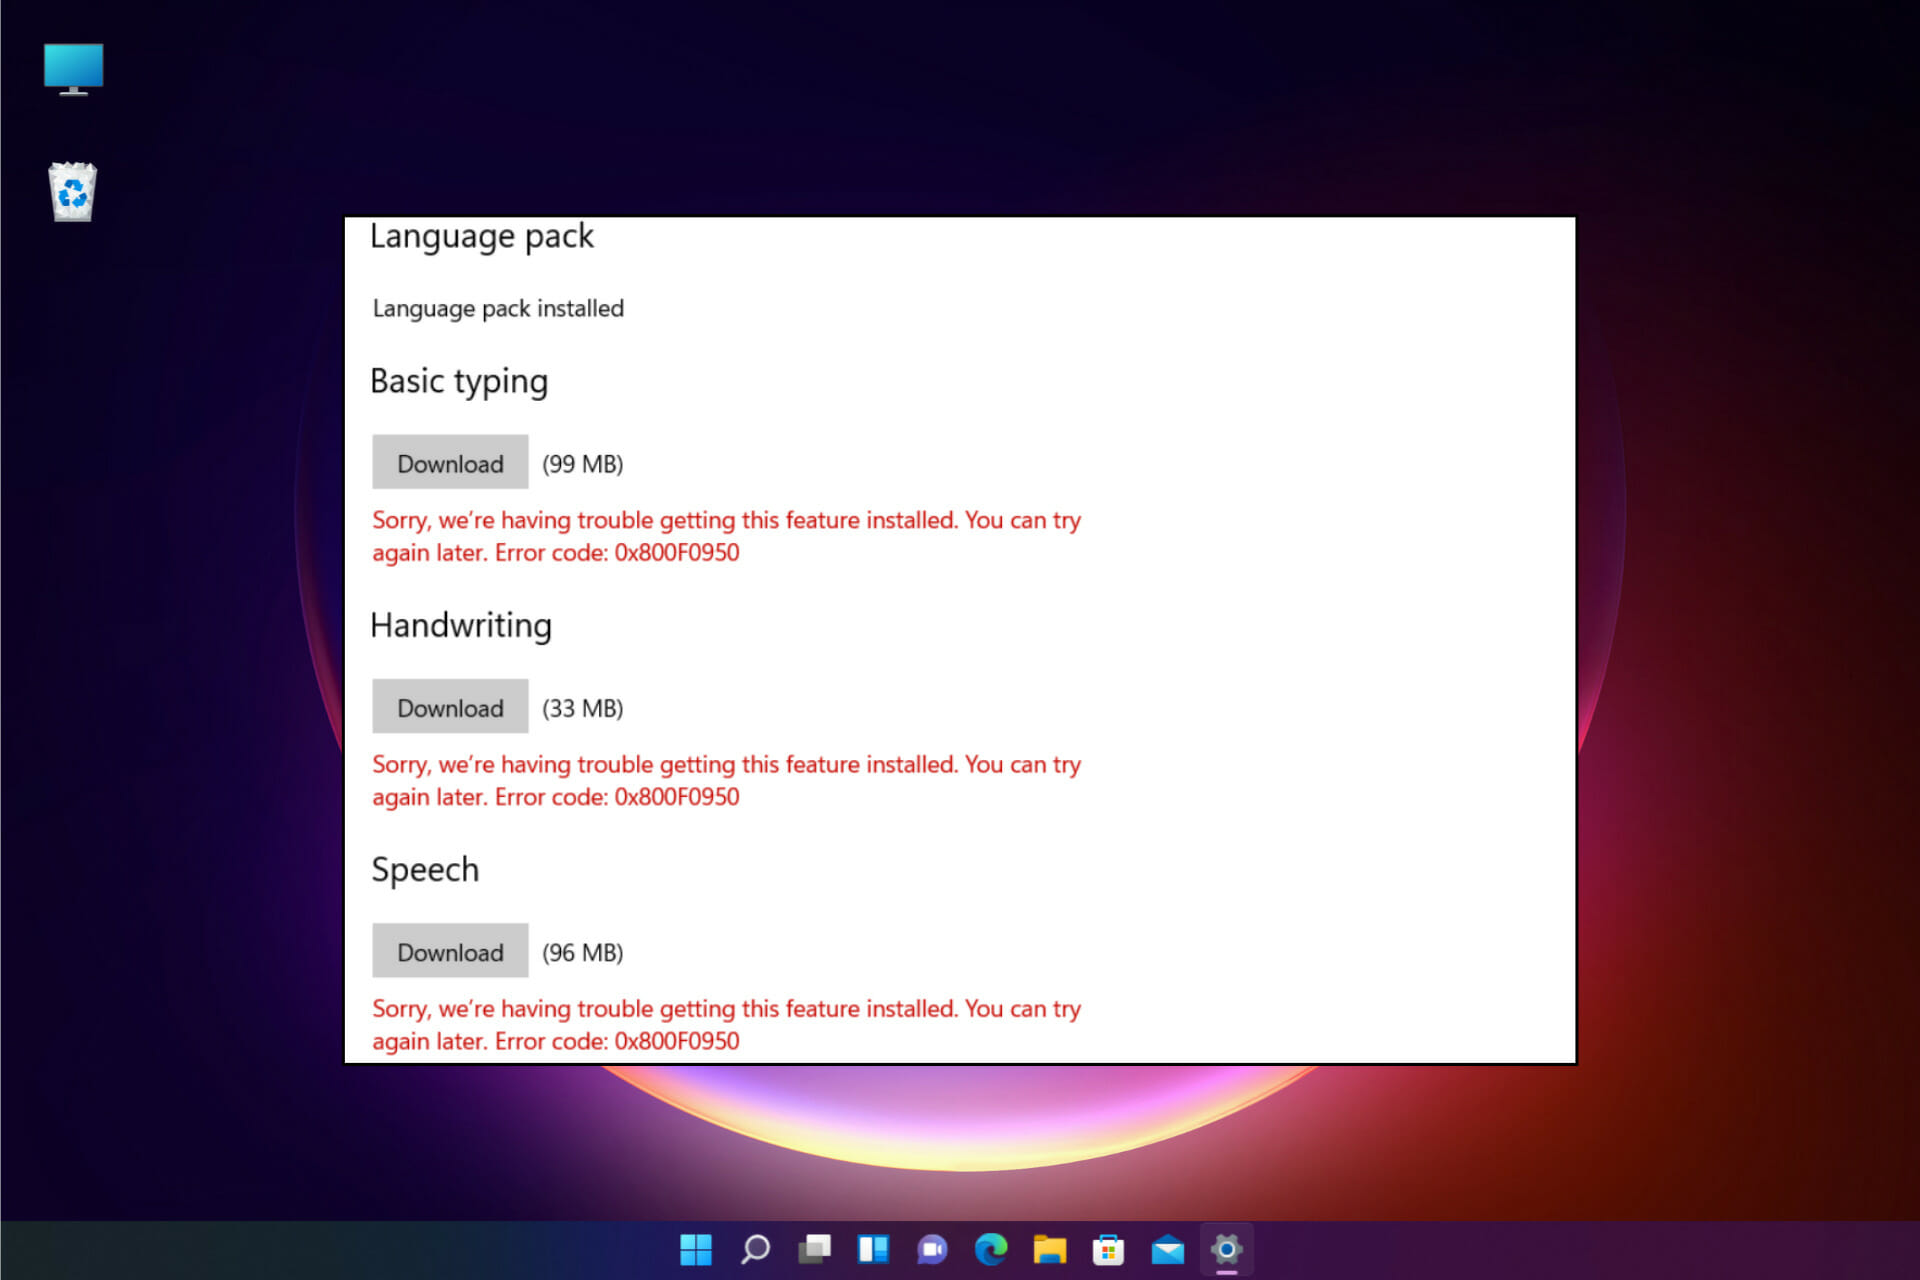1920x1280 pixels.
Task: Click the Speech section title
Action: (x=425, y=869)
